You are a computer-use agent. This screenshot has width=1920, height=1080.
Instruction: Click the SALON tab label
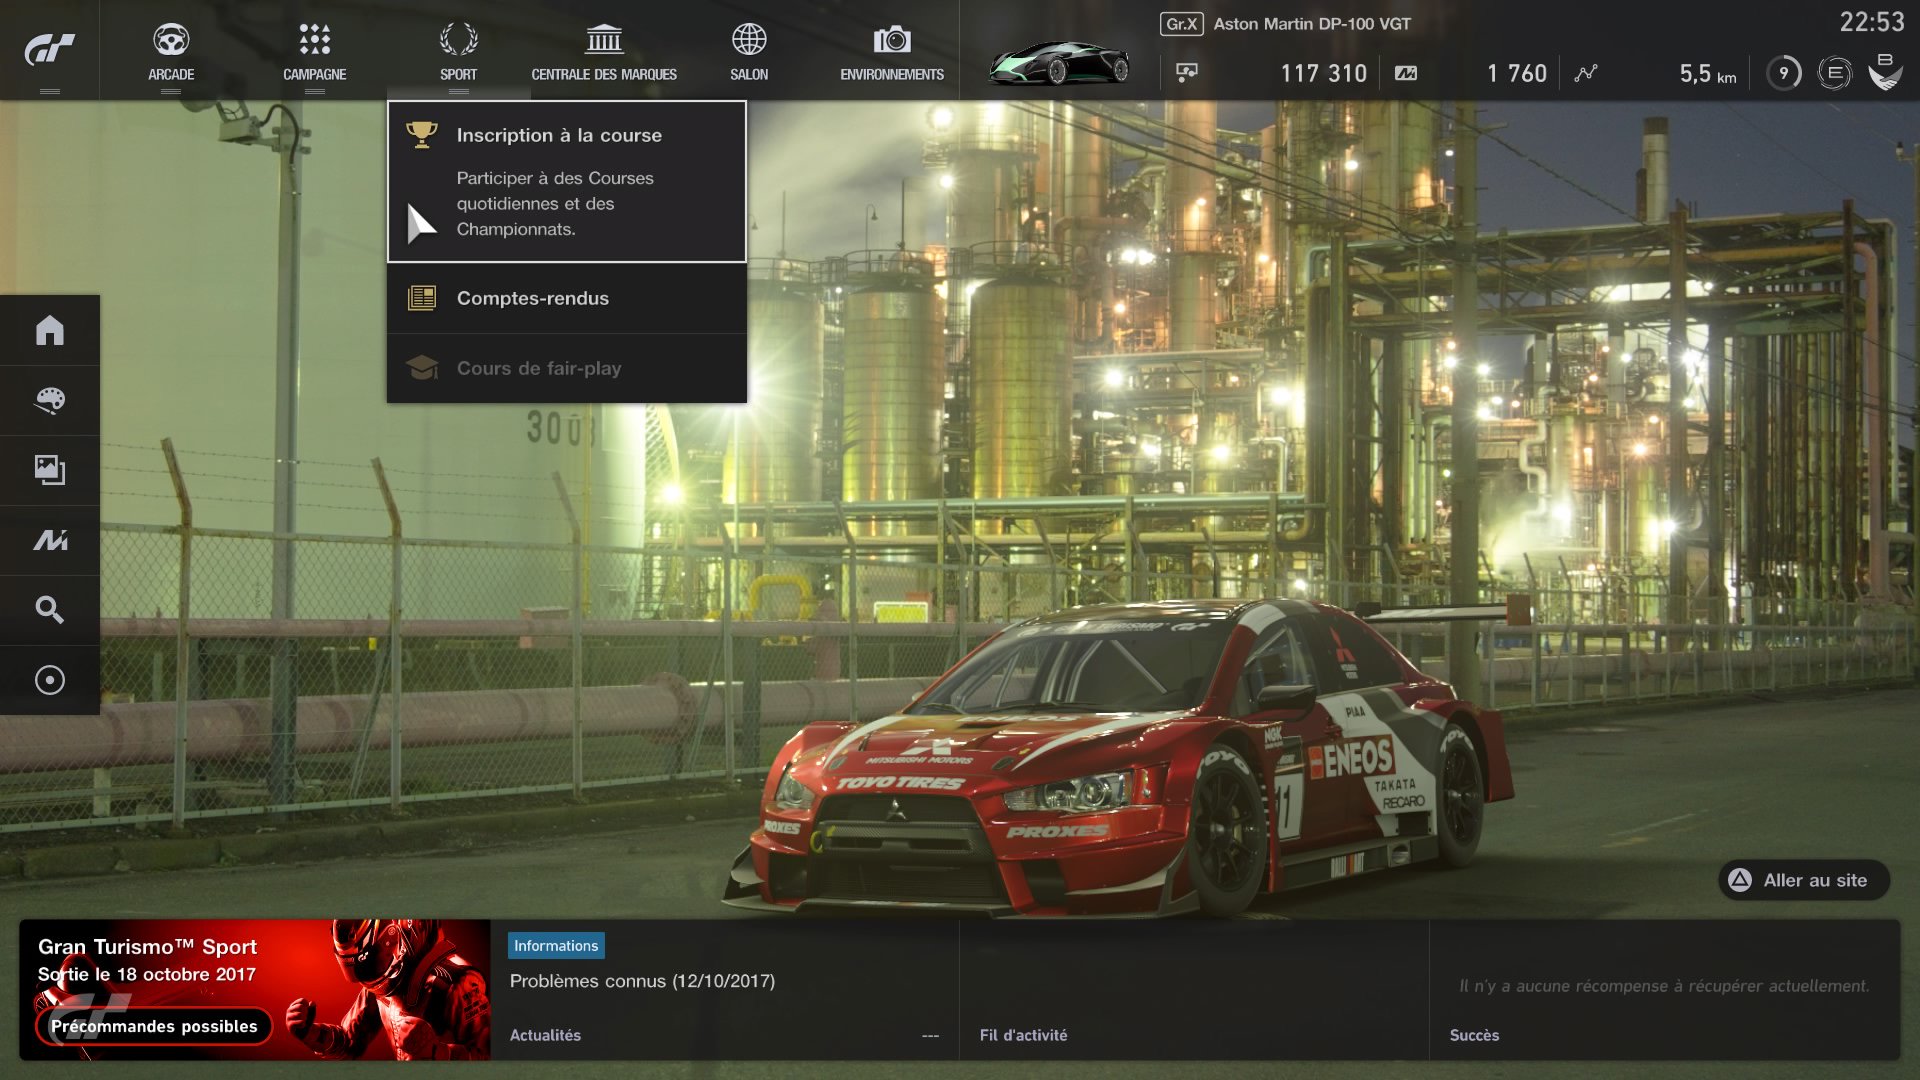pyautogui.click(x=749, y=75)
